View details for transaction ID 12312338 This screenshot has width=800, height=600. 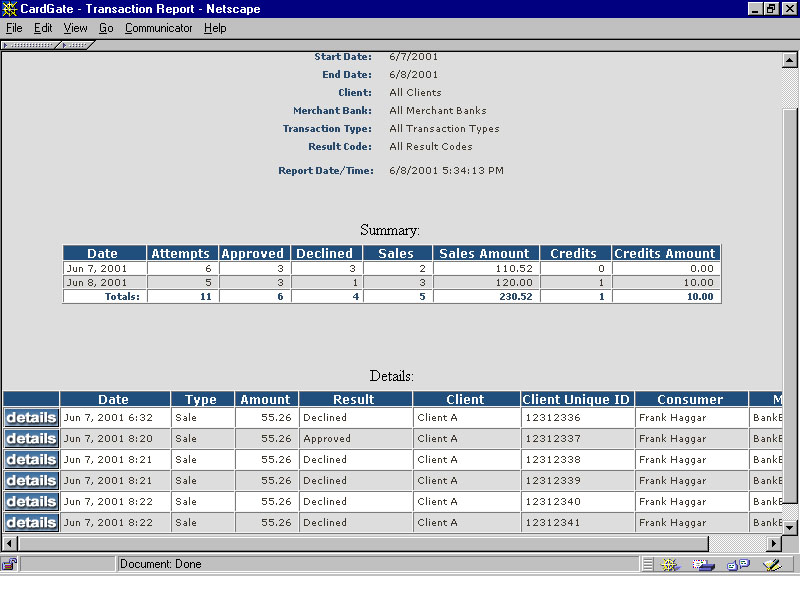(x=31, y=459)
